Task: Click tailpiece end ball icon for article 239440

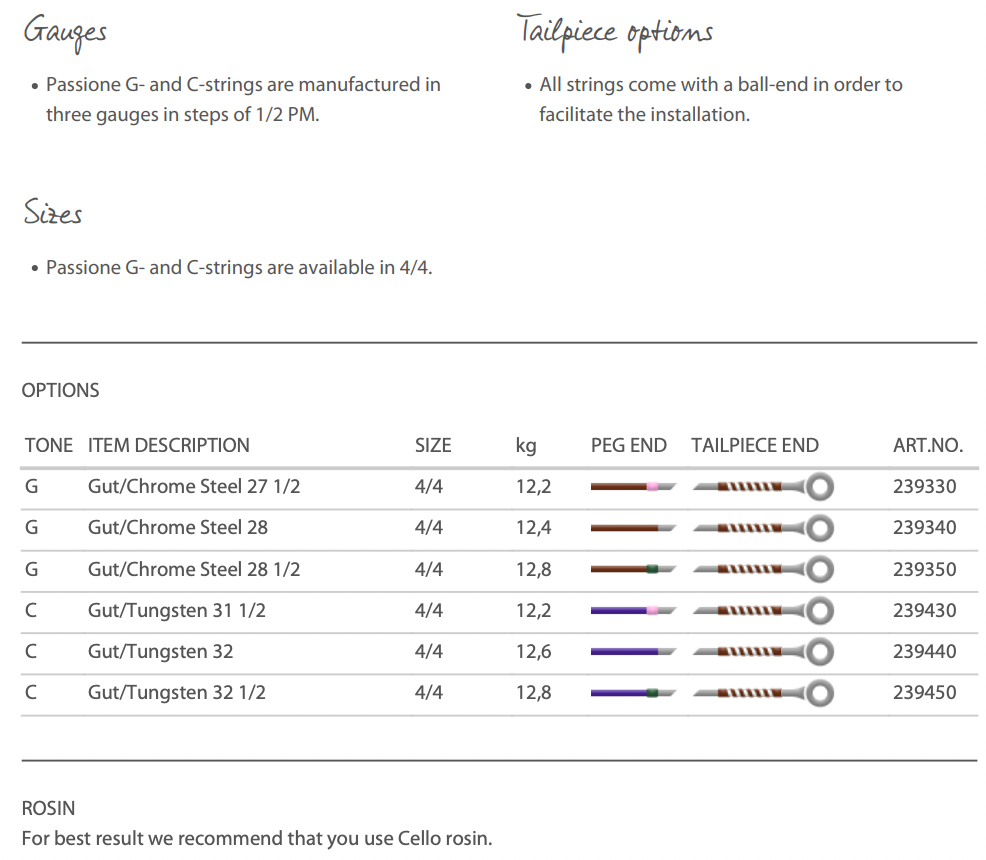Action: pos(820,651)
